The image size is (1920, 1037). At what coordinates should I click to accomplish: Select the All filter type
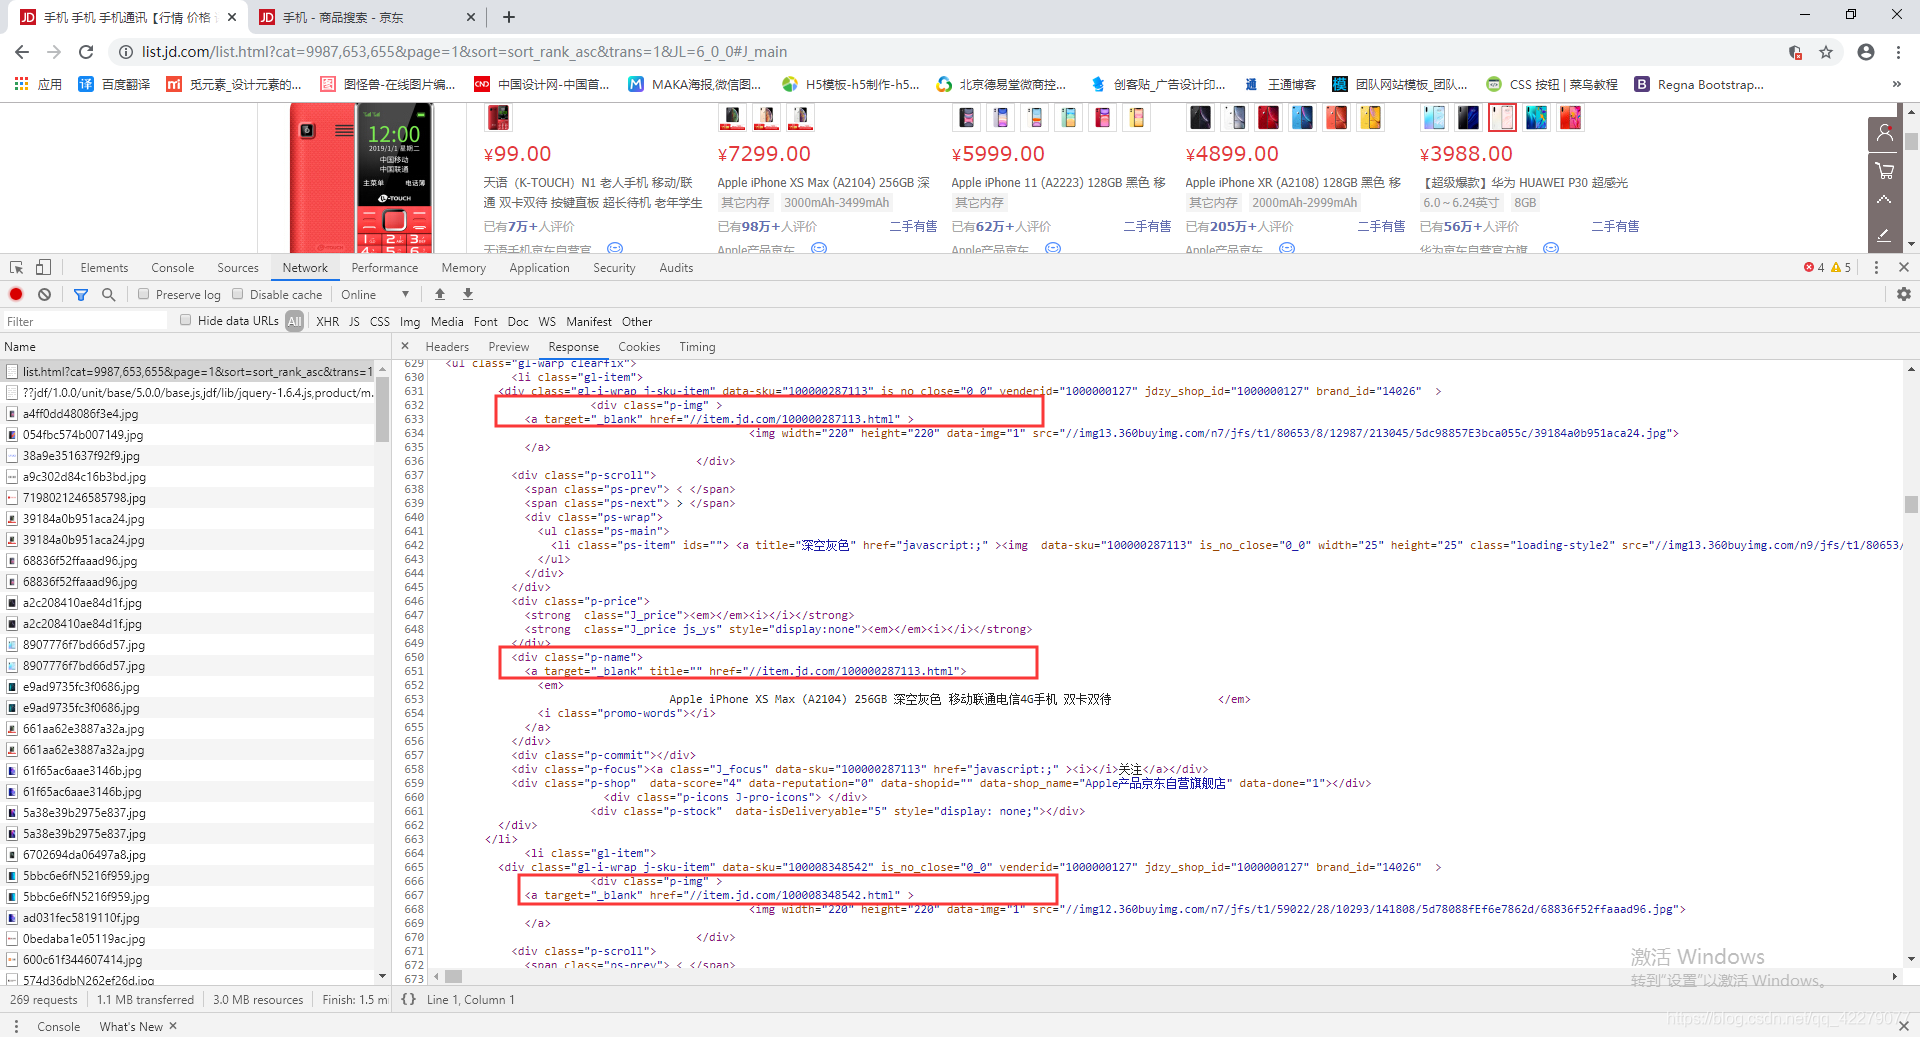pyautogui.click(x=294, y=321)
